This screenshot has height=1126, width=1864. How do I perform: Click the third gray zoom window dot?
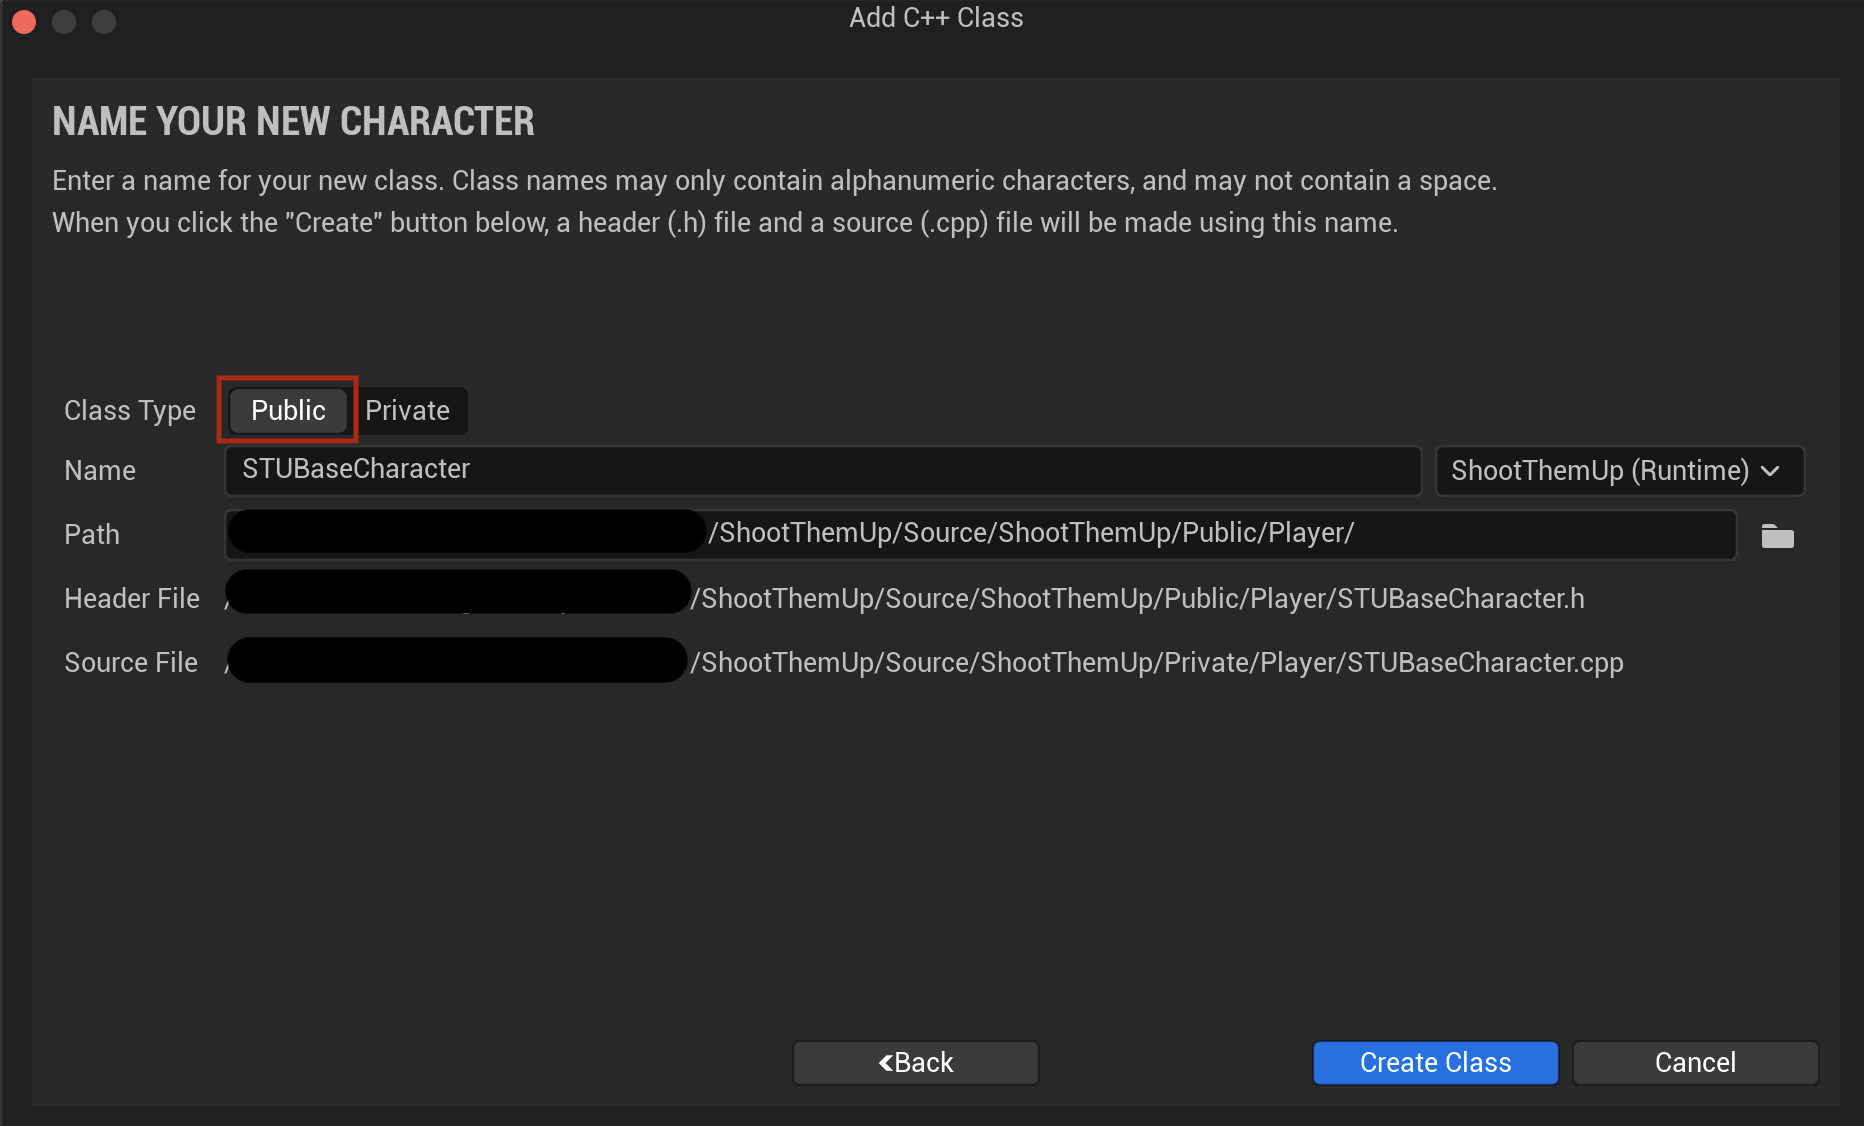pyautogui.click(x=104, y=21)
